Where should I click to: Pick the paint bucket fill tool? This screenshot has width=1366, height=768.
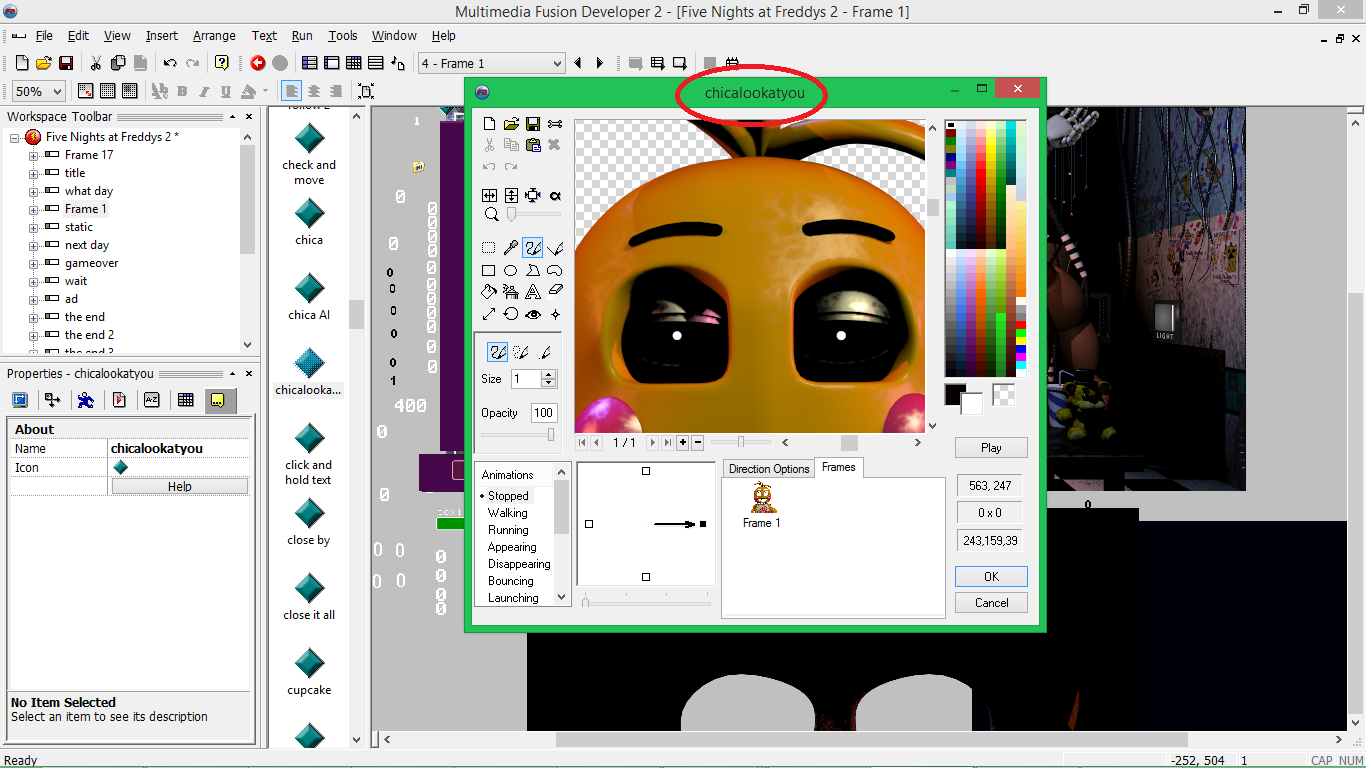click(x=489, y=292)
